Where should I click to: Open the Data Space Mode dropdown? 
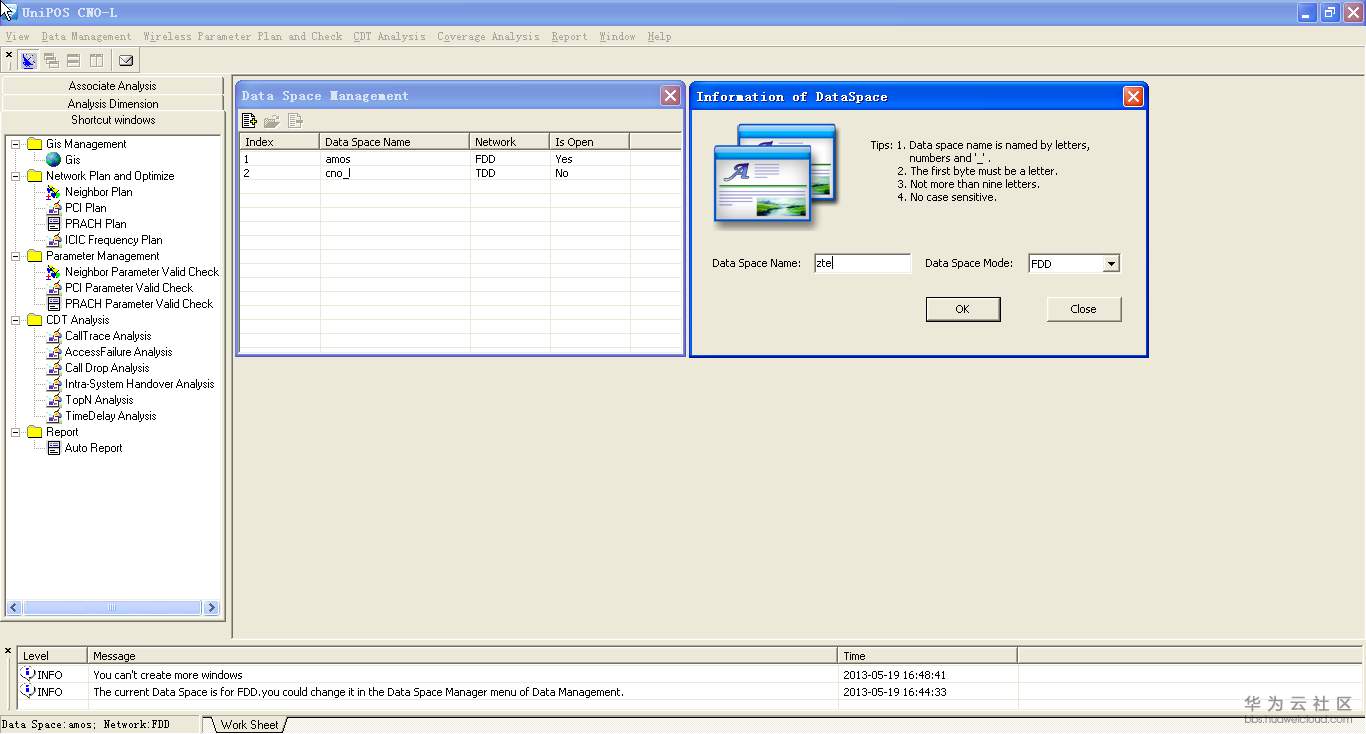pos(1110,264)
